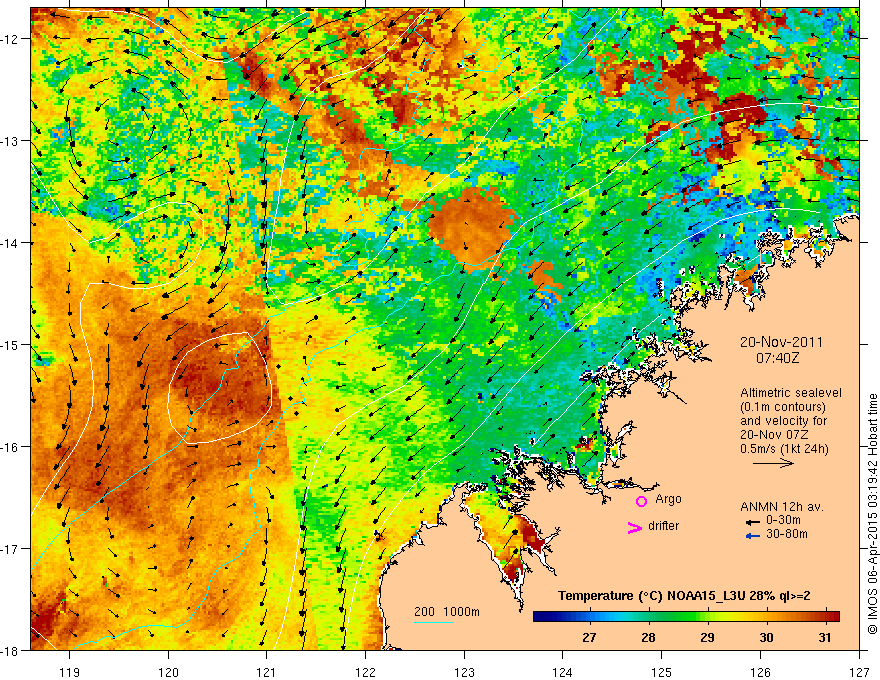Click the black 0-30m ANMN arrow symbol

[x=752, y=522]
